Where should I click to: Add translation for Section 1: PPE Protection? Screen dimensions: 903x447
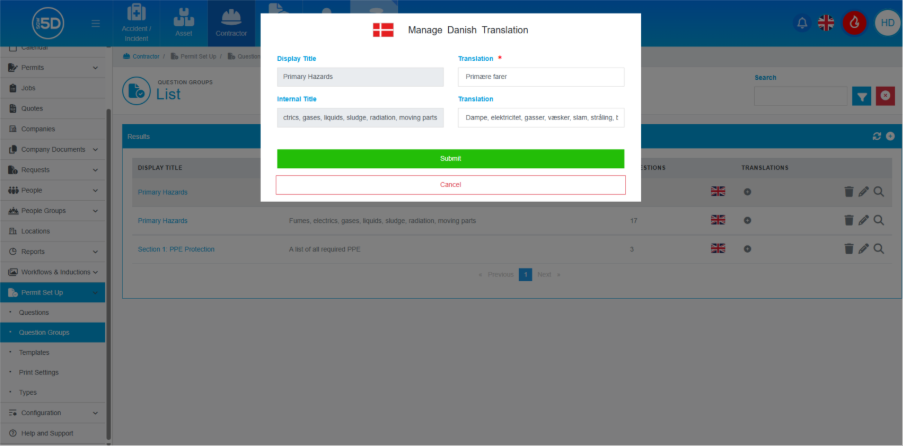click(x=747, y=249)
